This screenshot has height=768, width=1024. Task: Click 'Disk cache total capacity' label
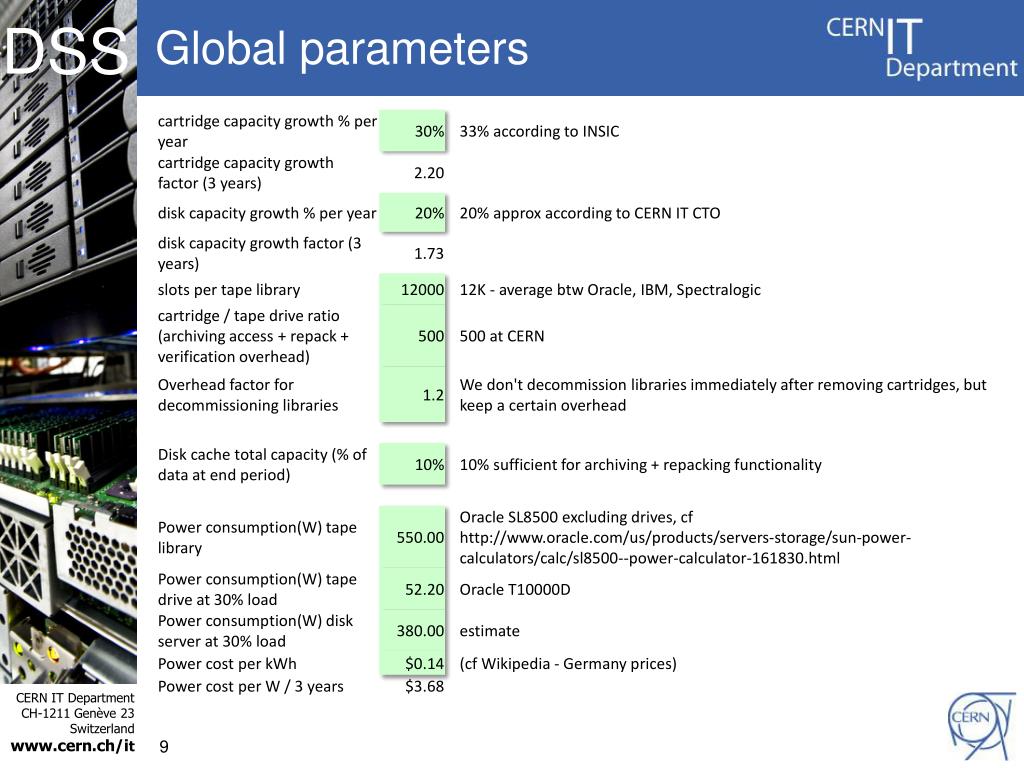point(262,464)
